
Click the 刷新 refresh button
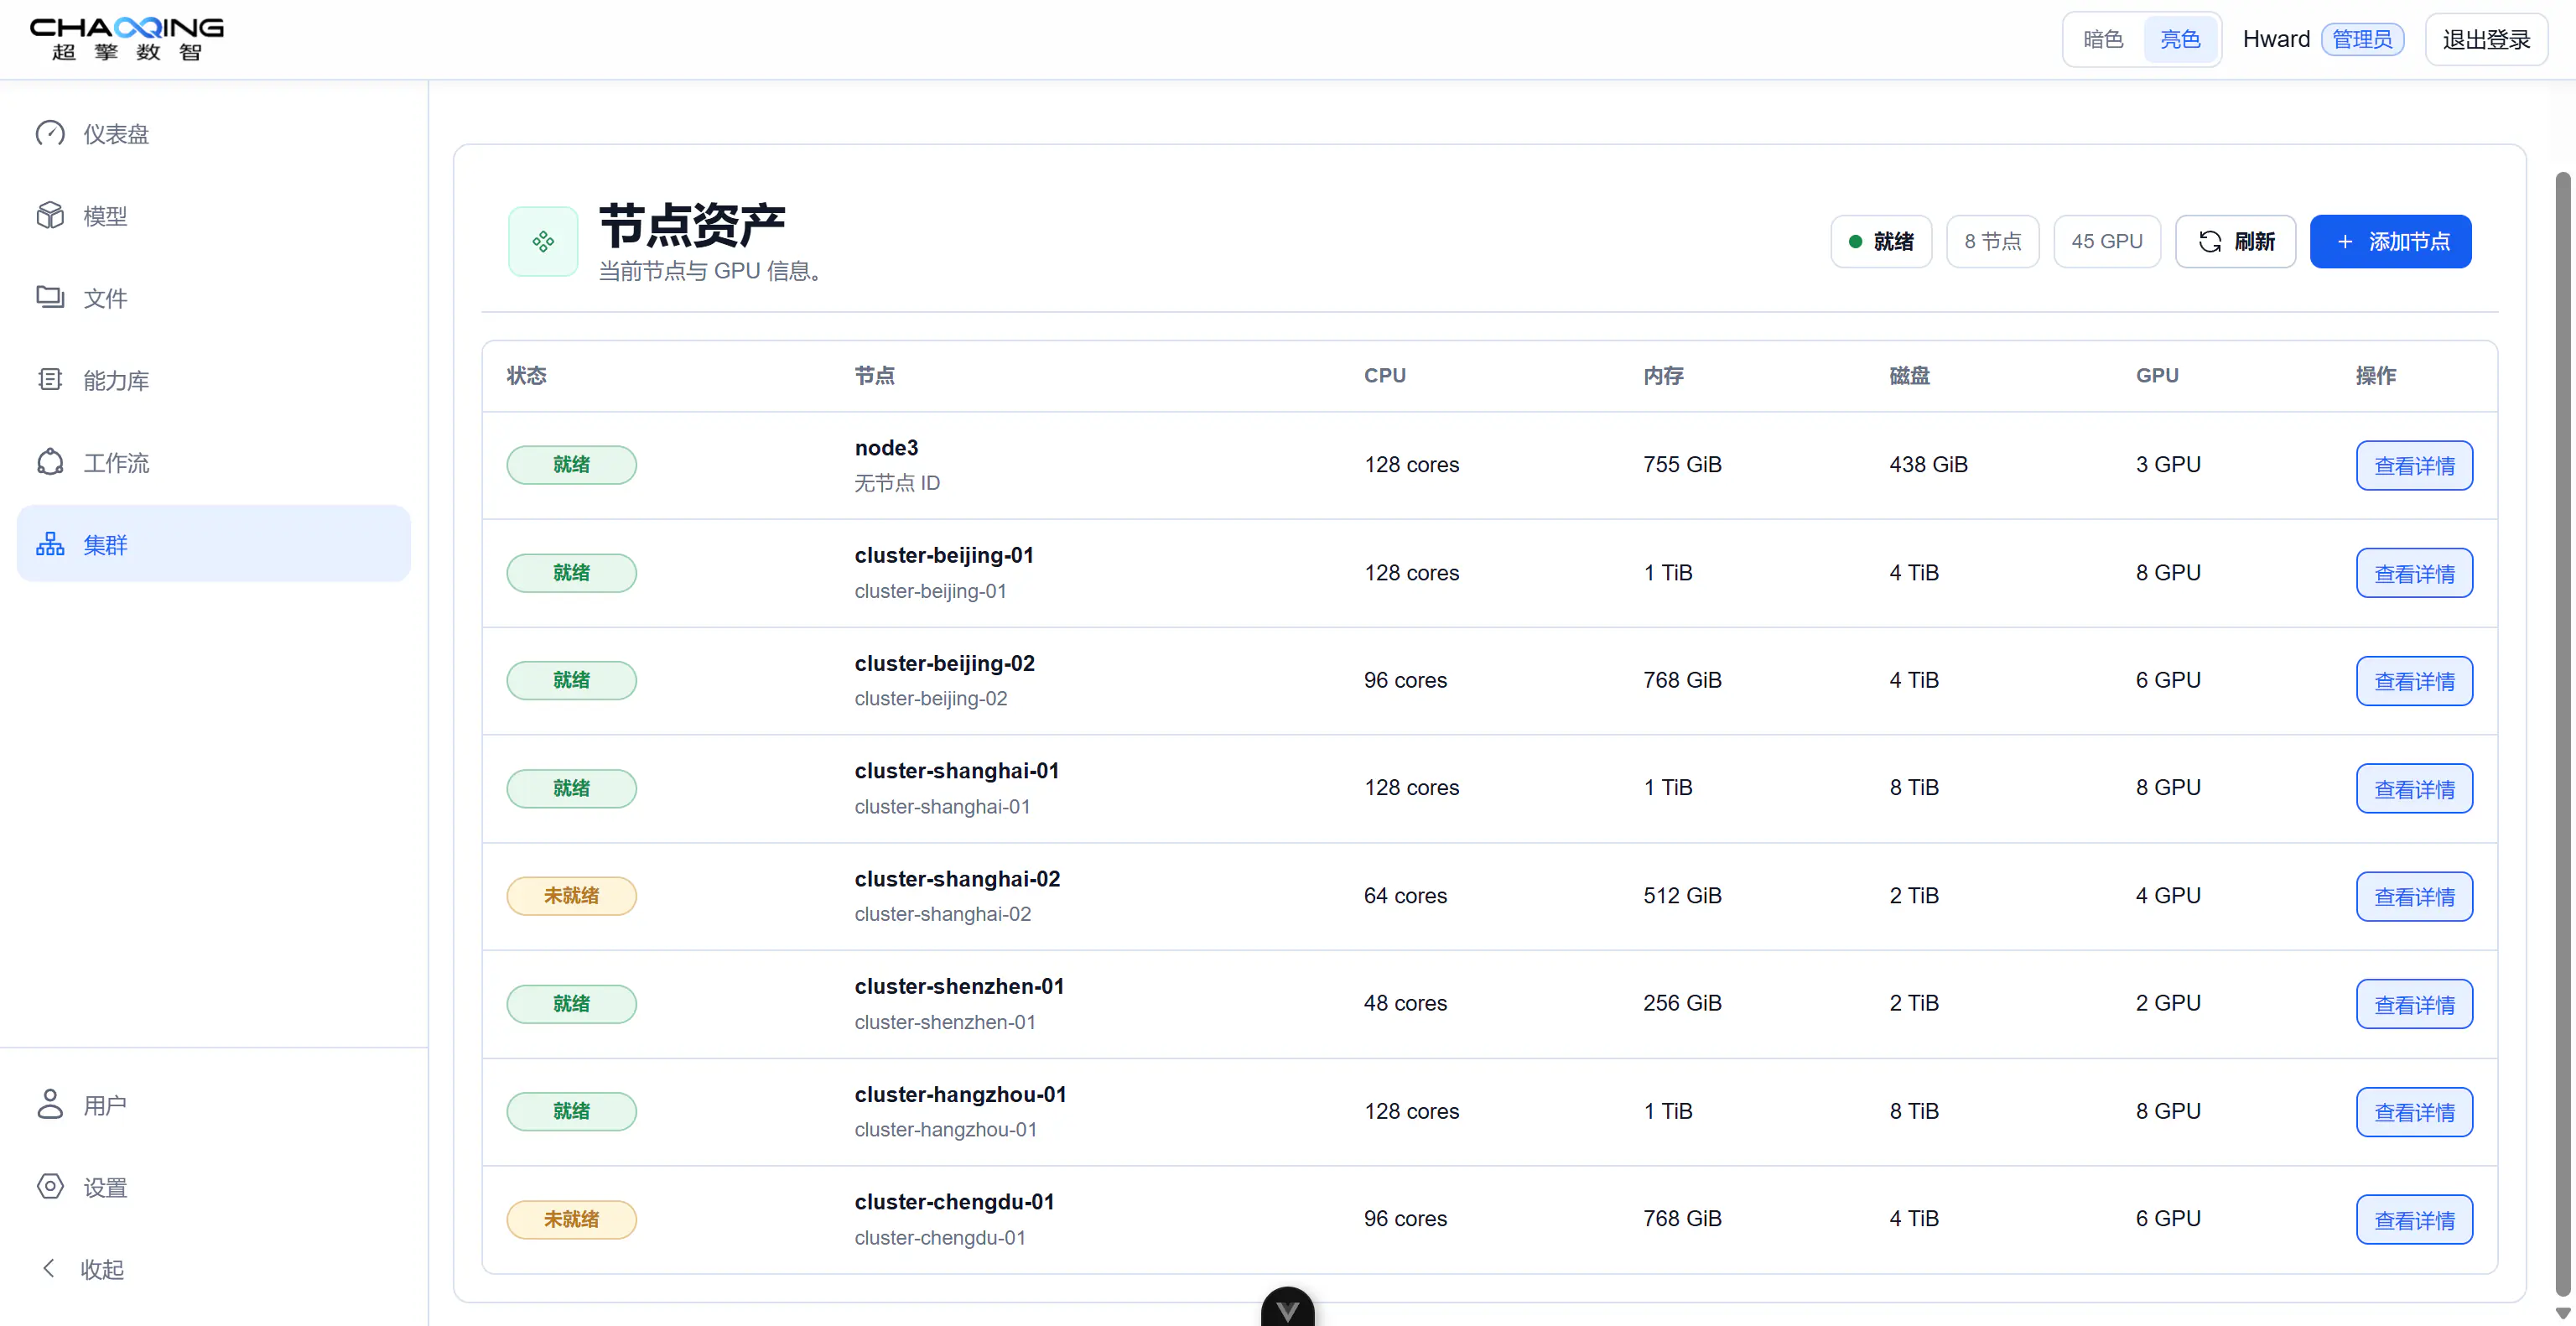coord(2235,241)
